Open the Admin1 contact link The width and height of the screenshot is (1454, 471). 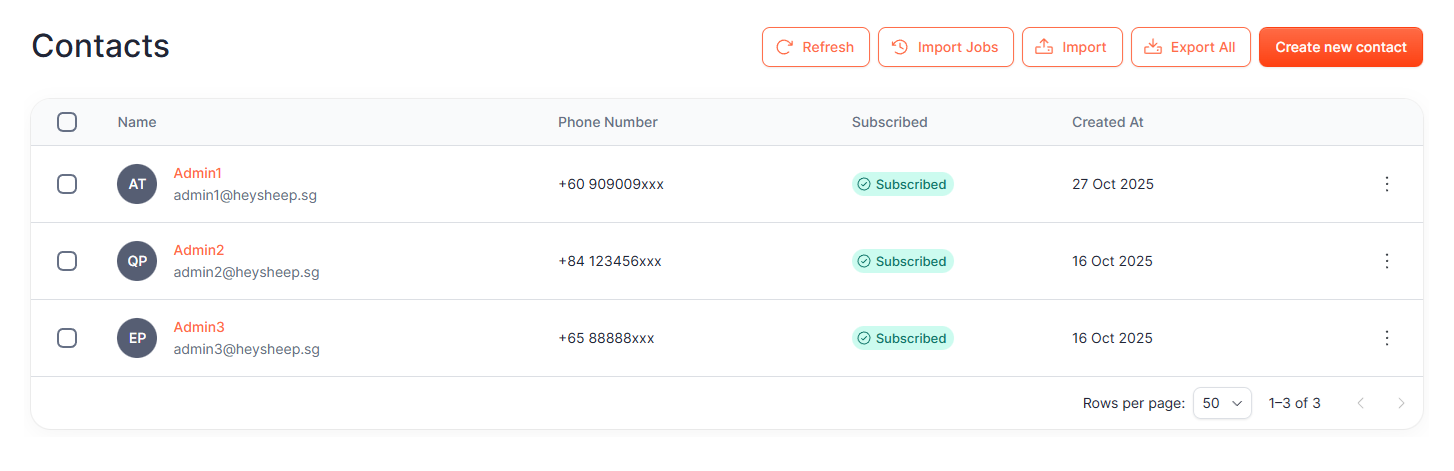[x=198, y=173]
